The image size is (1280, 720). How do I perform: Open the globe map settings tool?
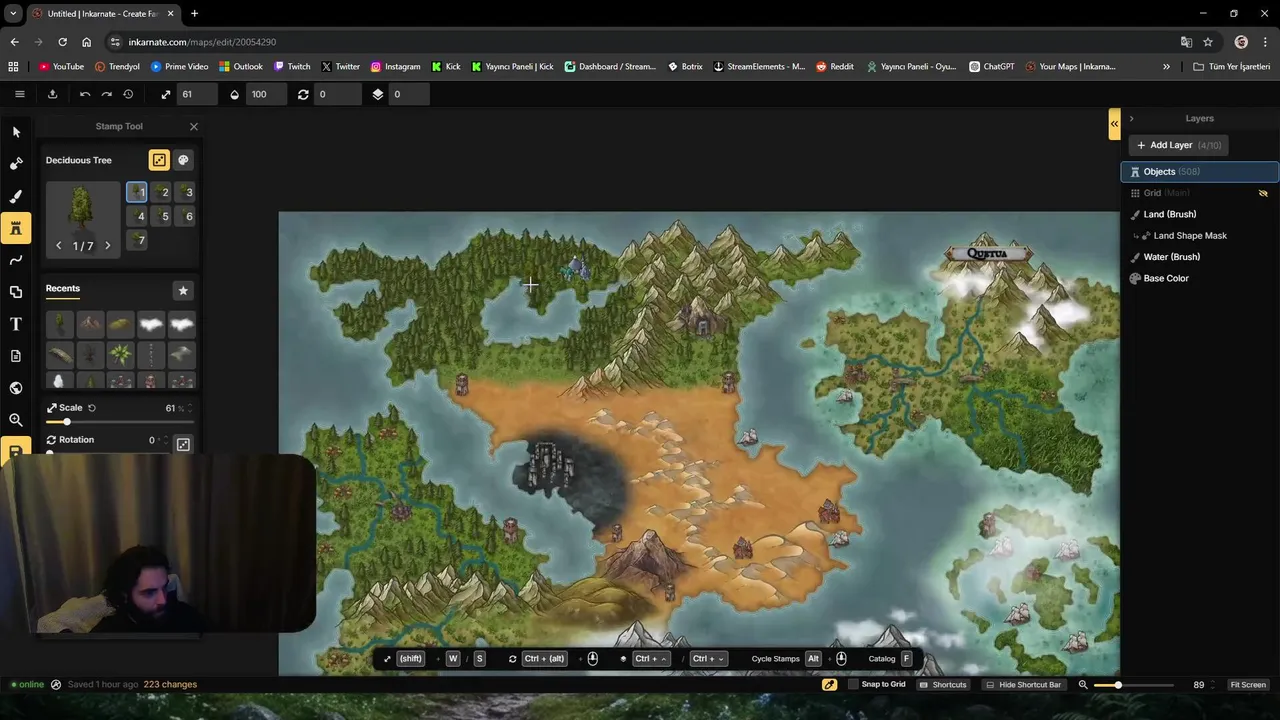click(x=16, y=388)
